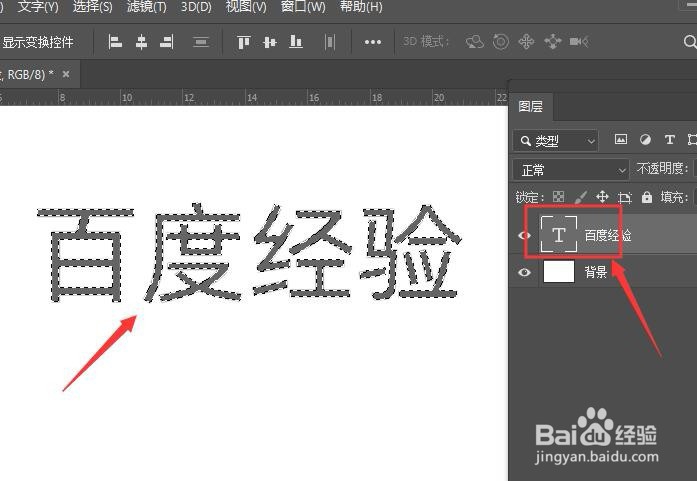Screen dimensions: 697x481
Task: Click text layer T thumbnail
Action: pyautogui.click(x=559, y=234)
